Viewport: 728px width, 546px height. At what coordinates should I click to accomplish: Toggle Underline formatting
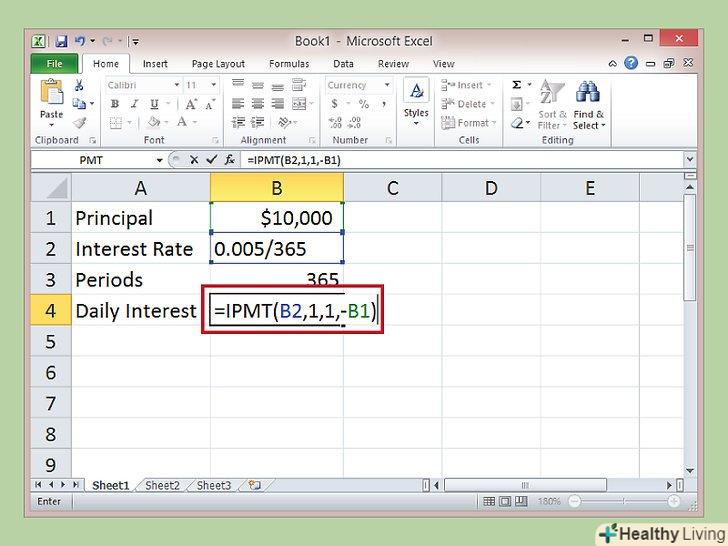(x=154, y=104)
